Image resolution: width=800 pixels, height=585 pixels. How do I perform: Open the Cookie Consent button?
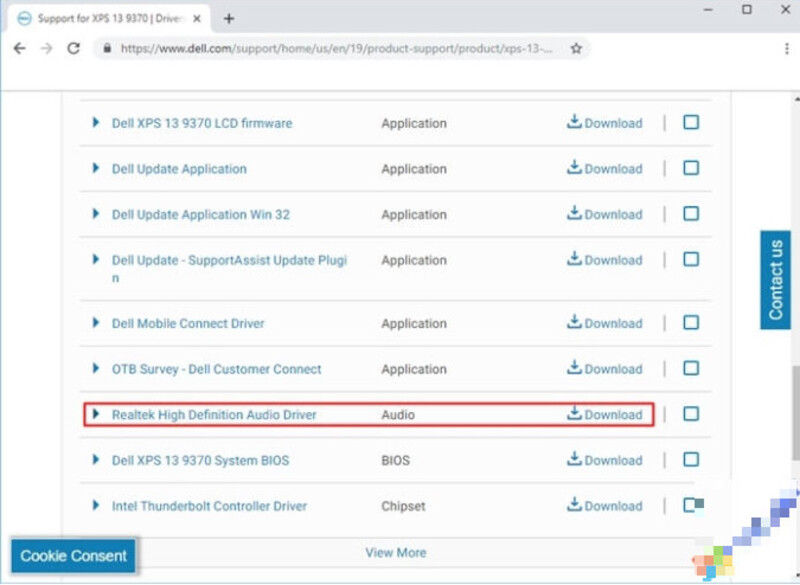click(x=73, y=555)
